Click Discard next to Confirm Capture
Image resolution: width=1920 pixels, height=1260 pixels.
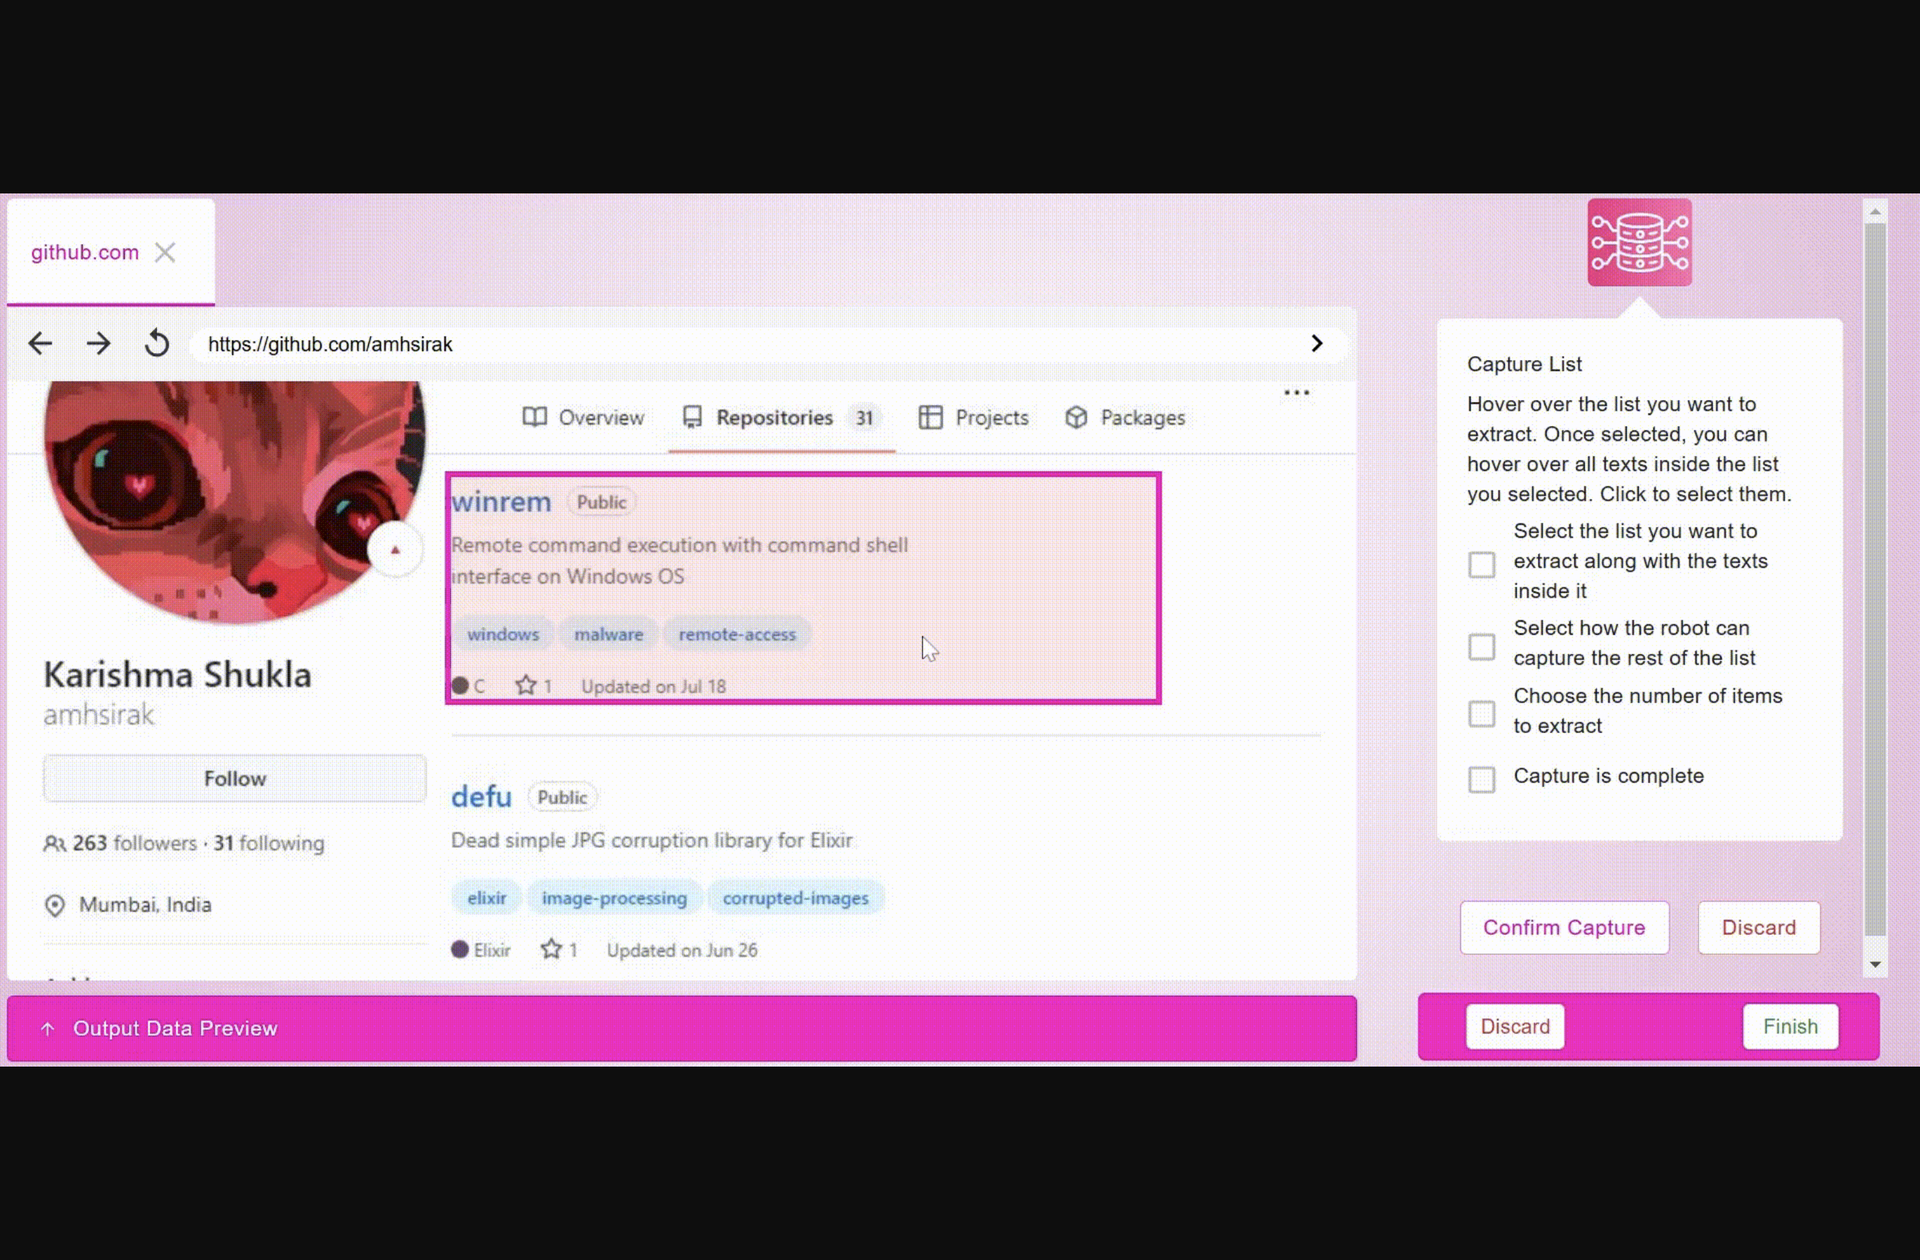pos(1759,927)
